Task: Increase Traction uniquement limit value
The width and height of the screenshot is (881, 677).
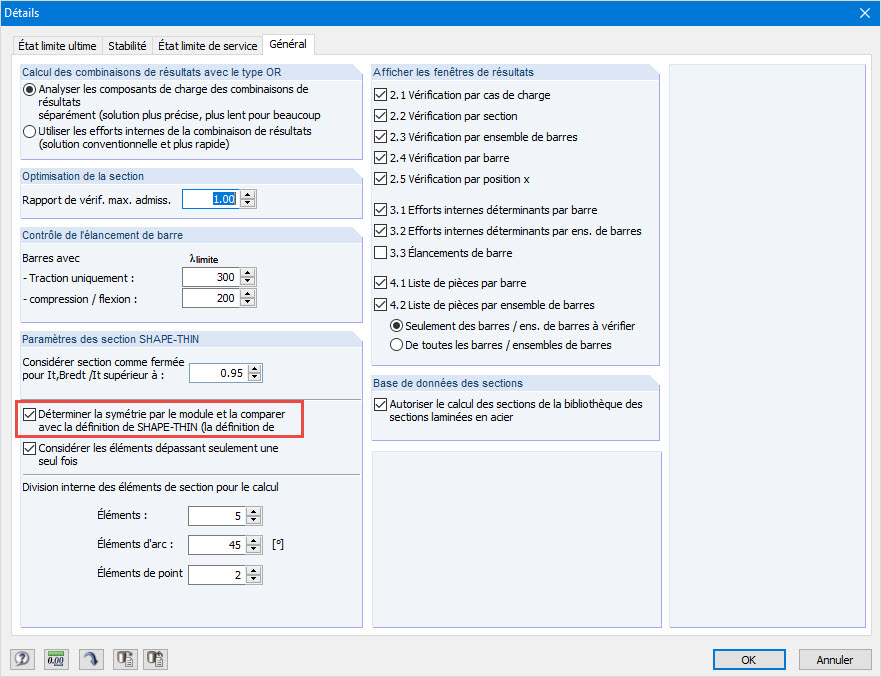Action: click(x=248, y=272)
